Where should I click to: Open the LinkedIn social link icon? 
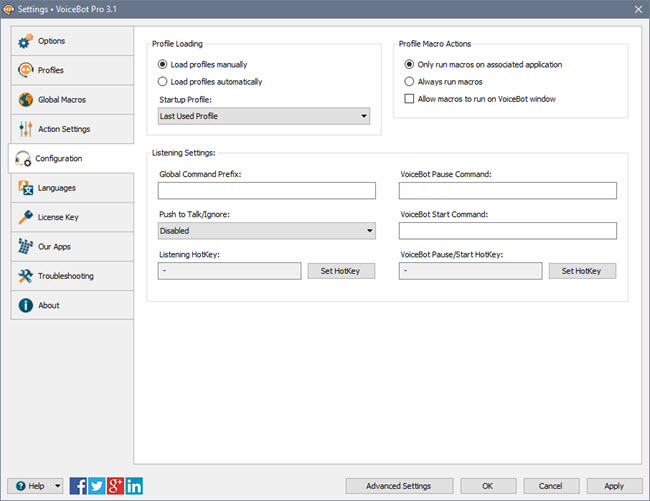[x=134, y=486]
